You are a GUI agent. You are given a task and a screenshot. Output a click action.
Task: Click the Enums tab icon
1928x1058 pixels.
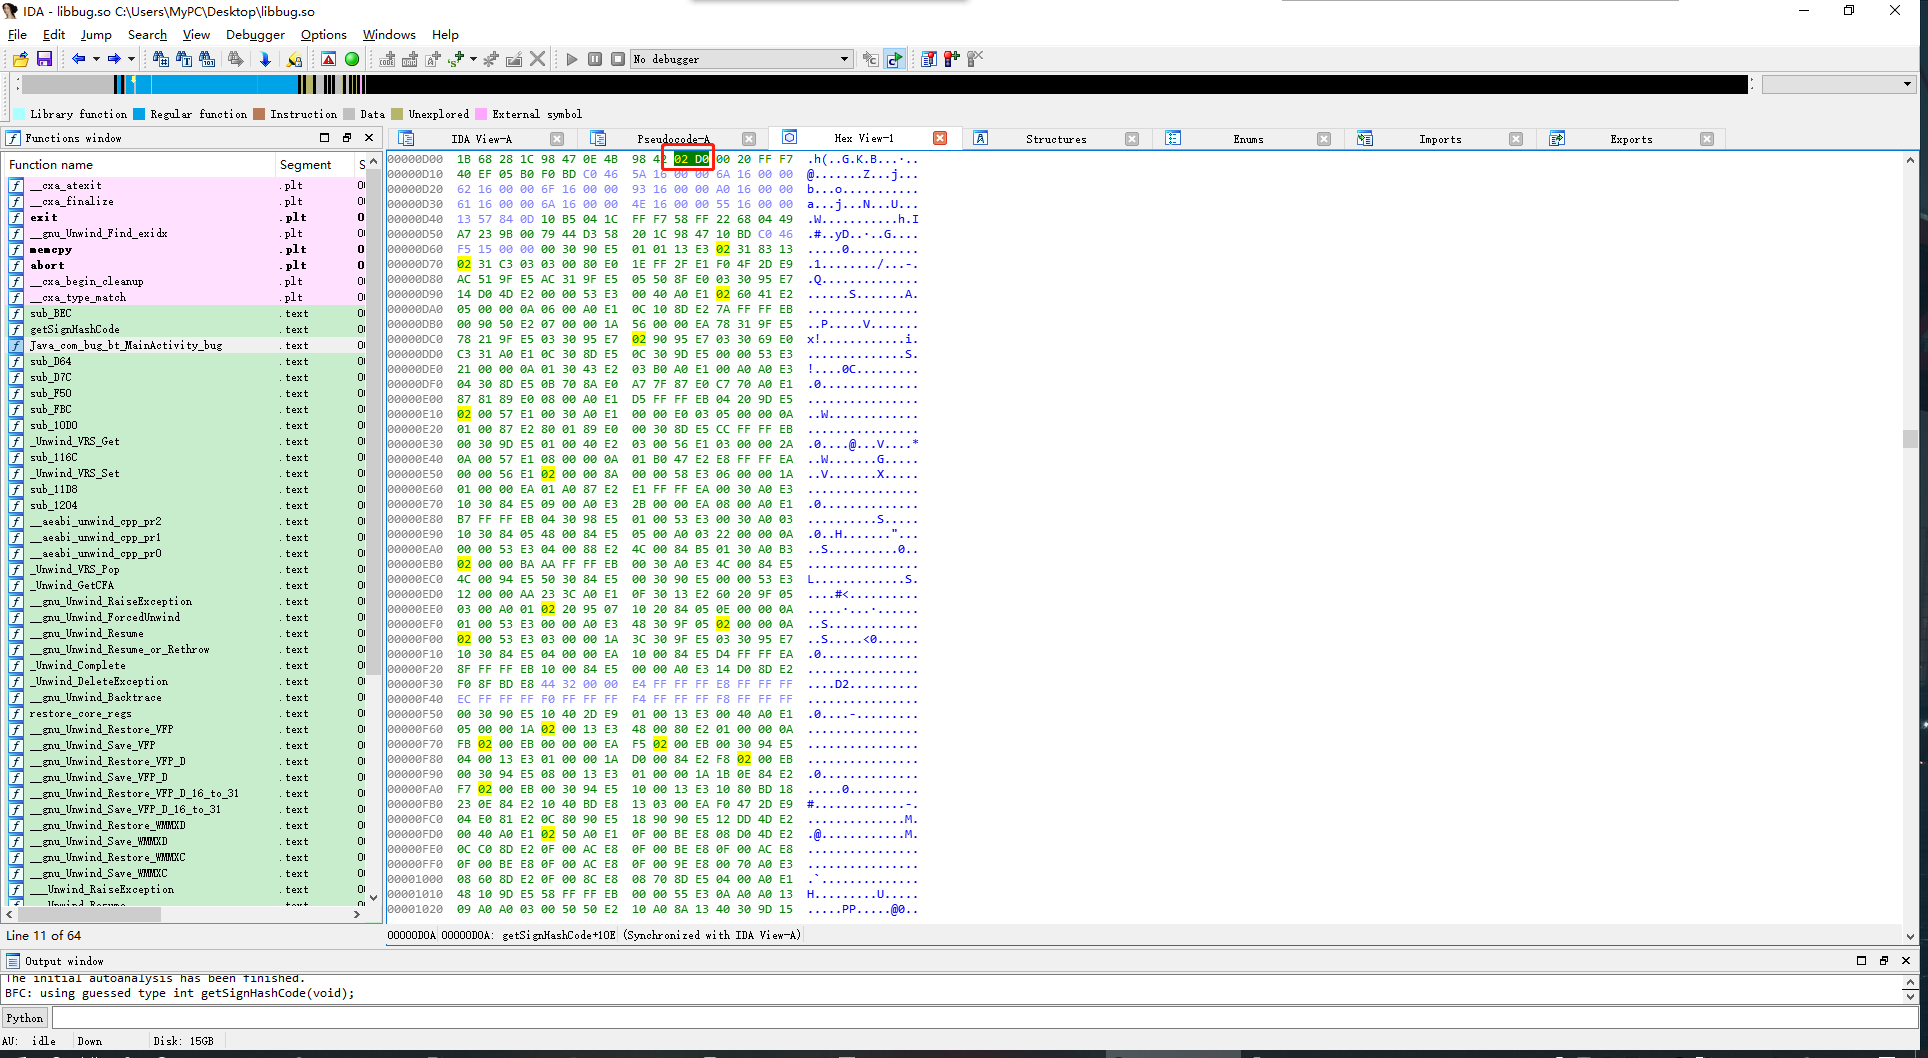coord(1173,138)
